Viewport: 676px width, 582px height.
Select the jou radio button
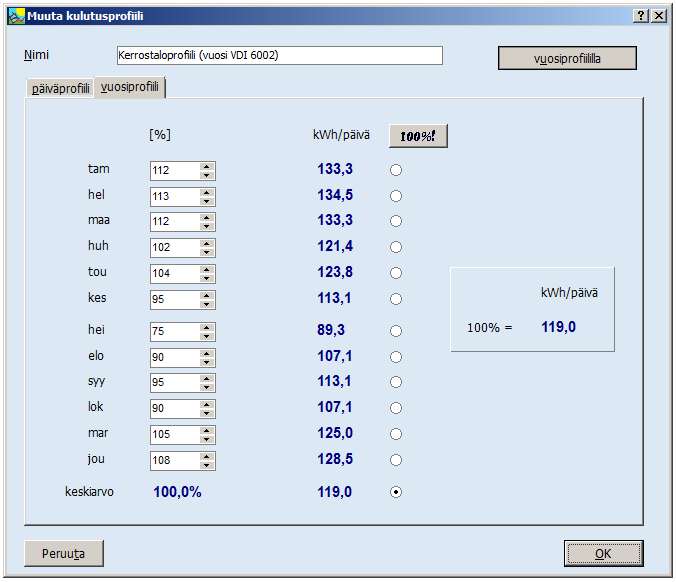396,460
